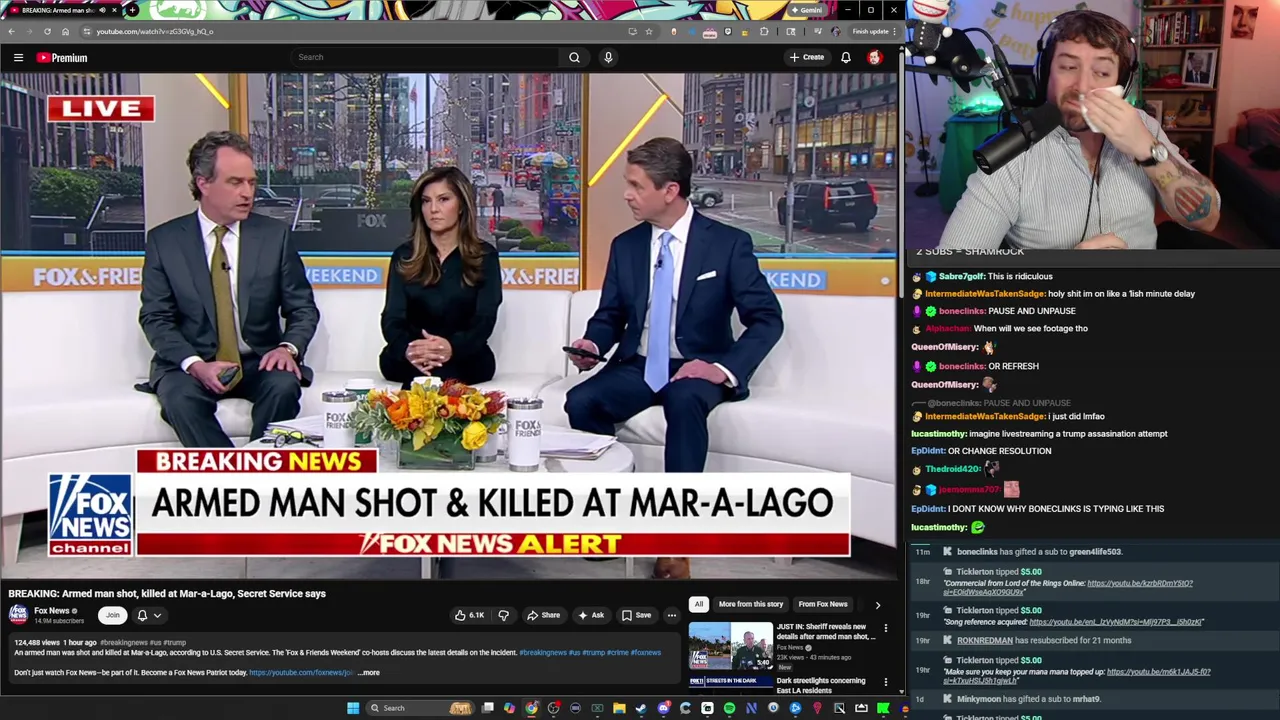Open options for JUST IN Sheriff video

tap(885, 629)
